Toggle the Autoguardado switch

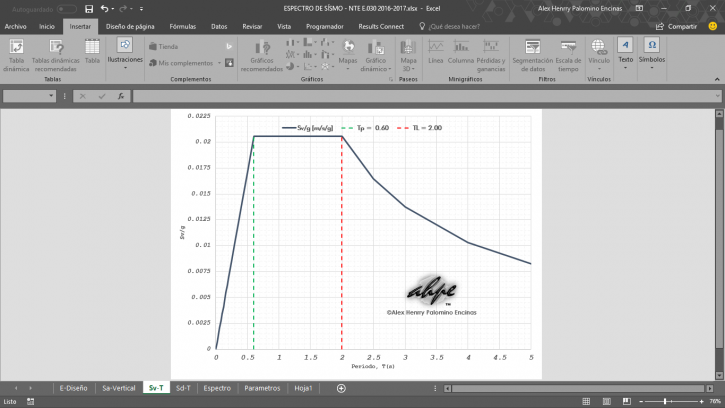[67, 8]
